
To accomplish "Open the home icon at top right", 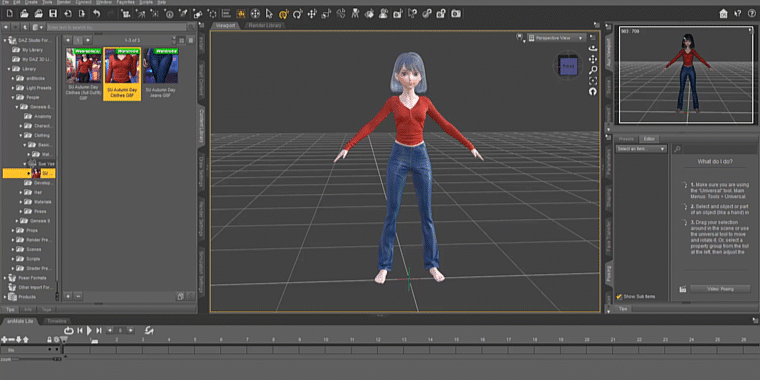I will 723,14.
